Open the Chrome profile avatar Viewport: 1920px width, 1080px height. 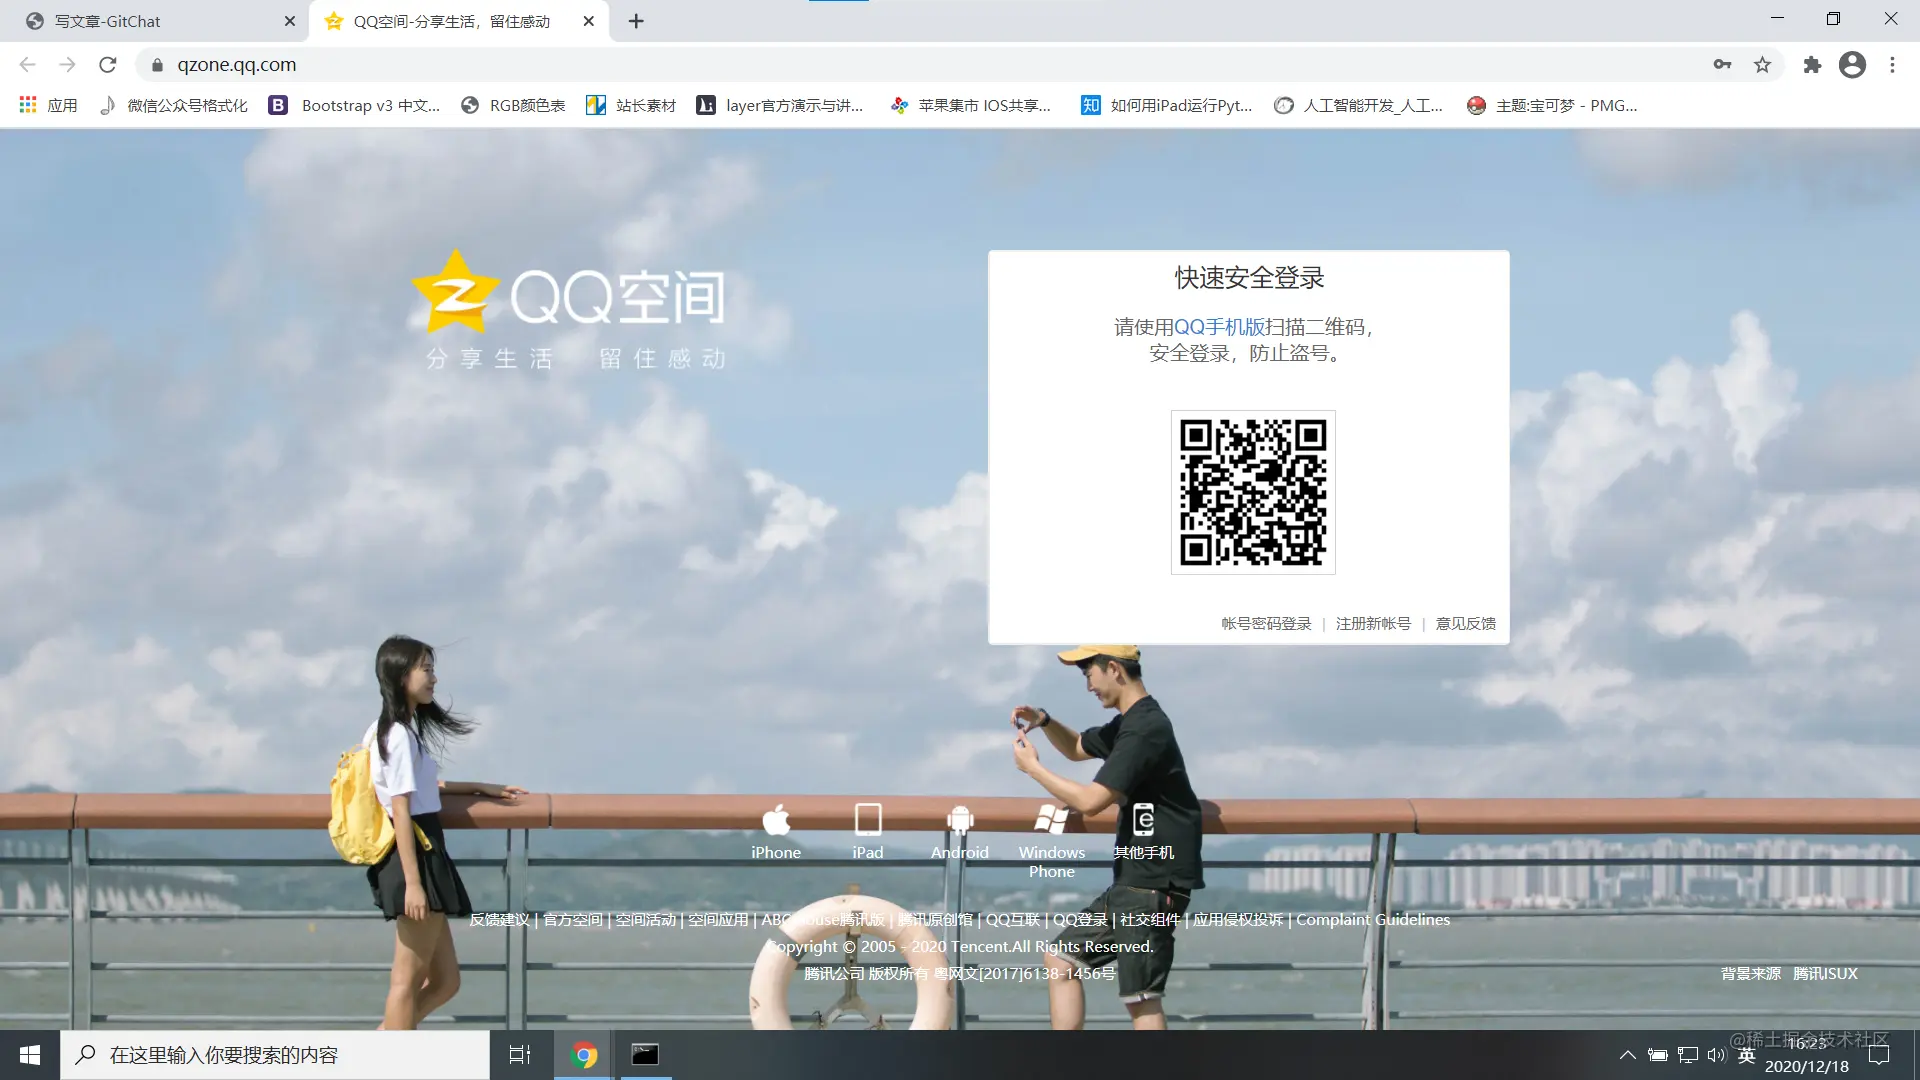tap(1852, 65)
